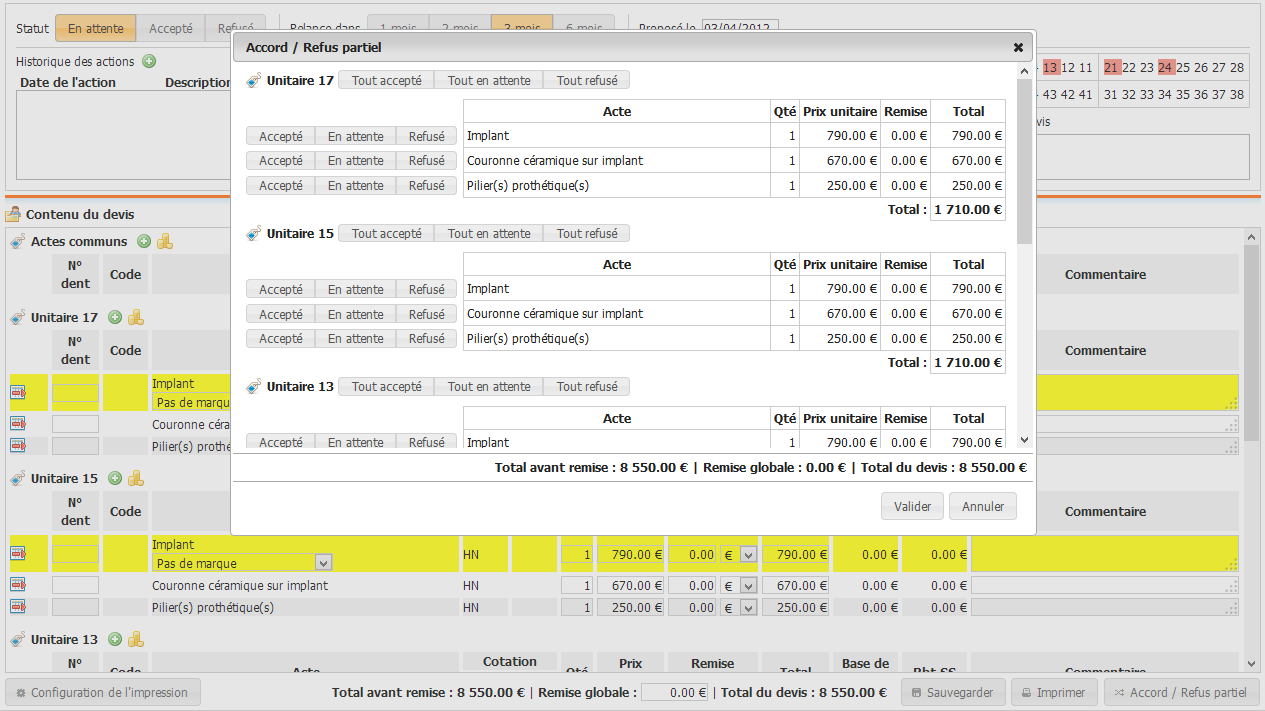Click the coins icon next to Unitaire 17 heading
This screenshot has width=1265, height=711.
point(136,317)
